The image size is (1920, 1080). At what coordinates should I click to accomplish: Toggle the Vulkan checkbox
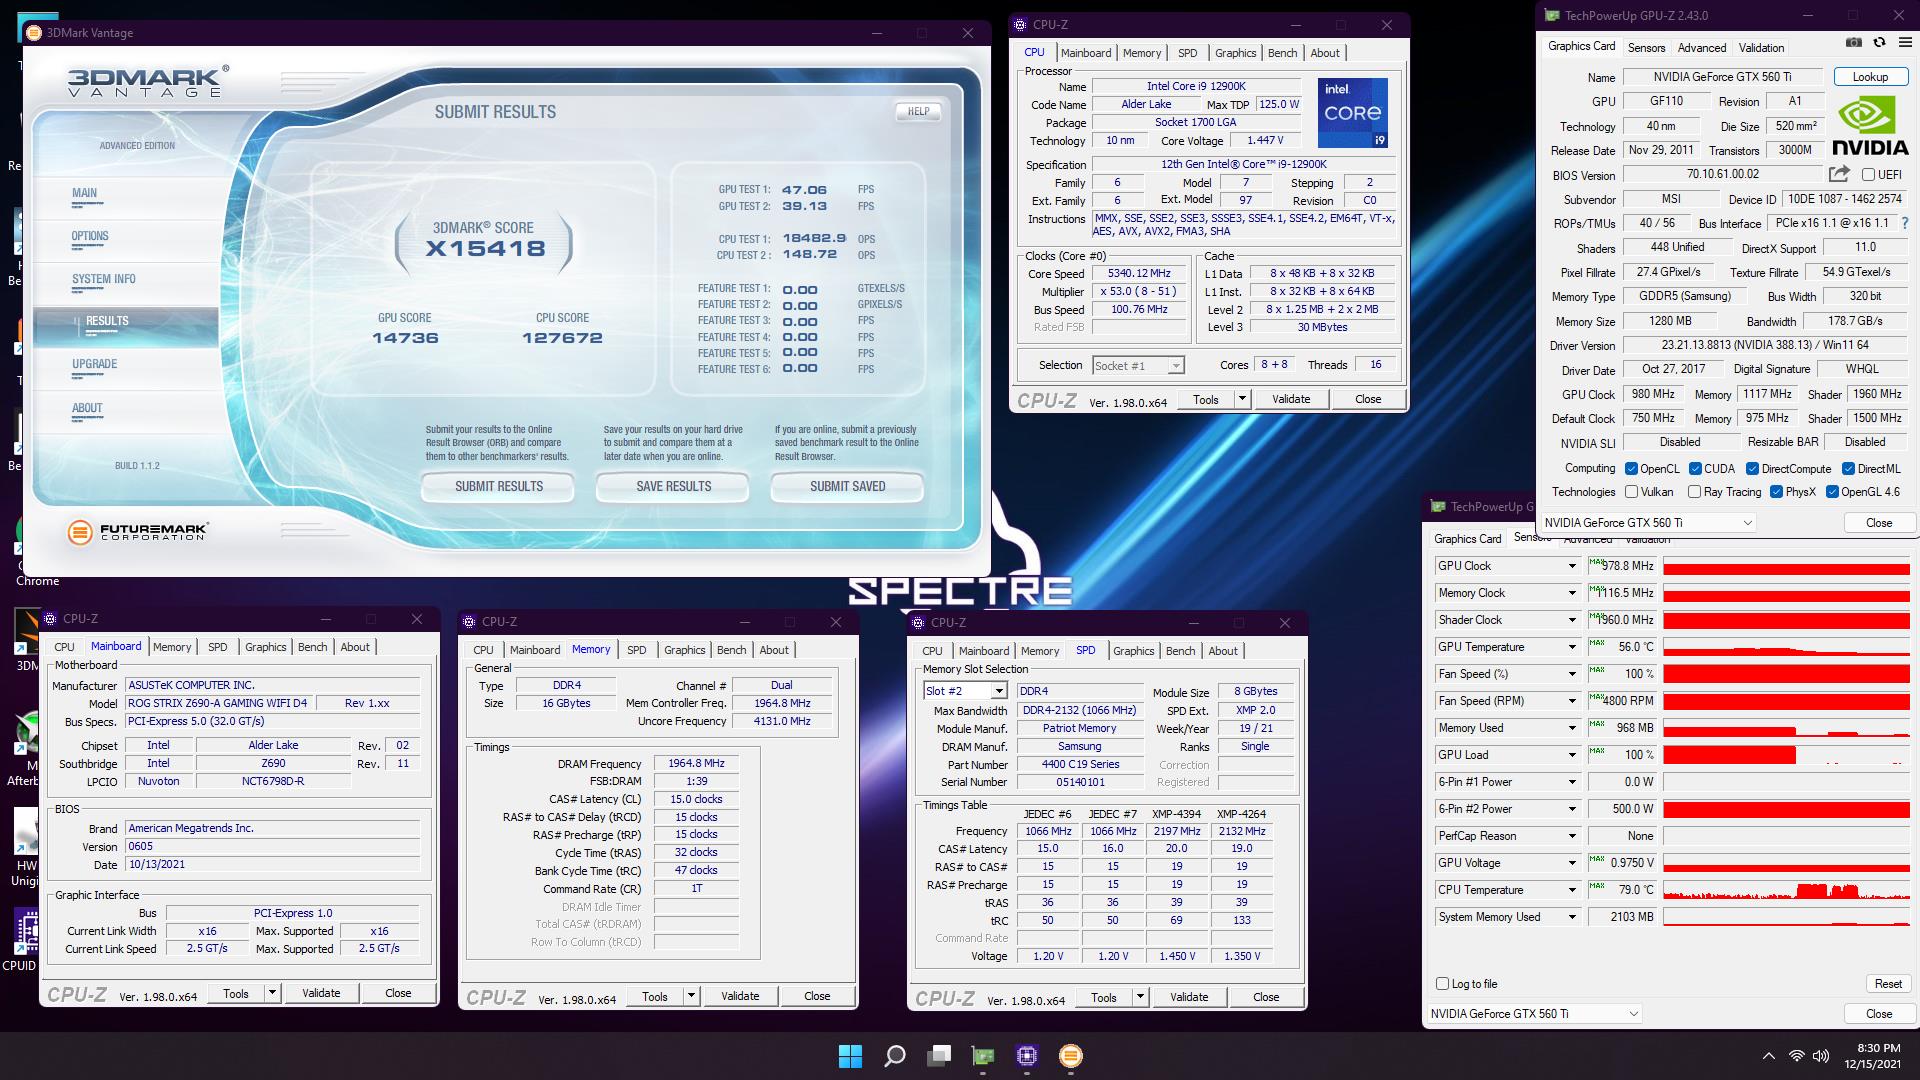[1632, 492]
